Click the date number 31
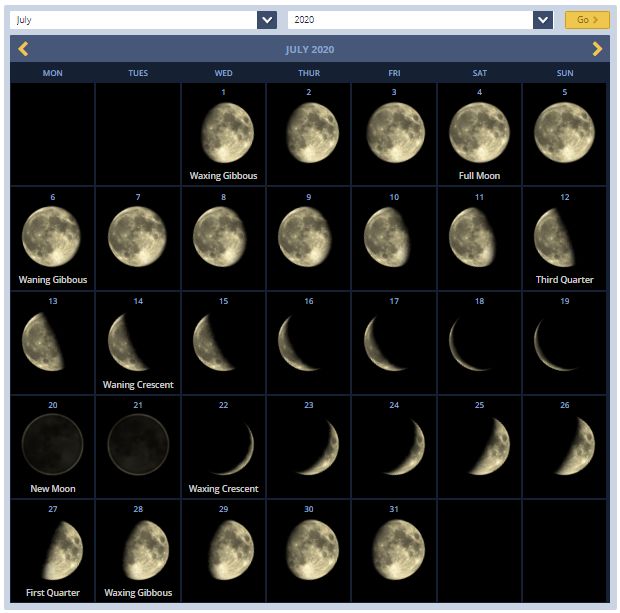Image resolution: width=620 pixels, height=613 pixels. click(x=394, y=509)
